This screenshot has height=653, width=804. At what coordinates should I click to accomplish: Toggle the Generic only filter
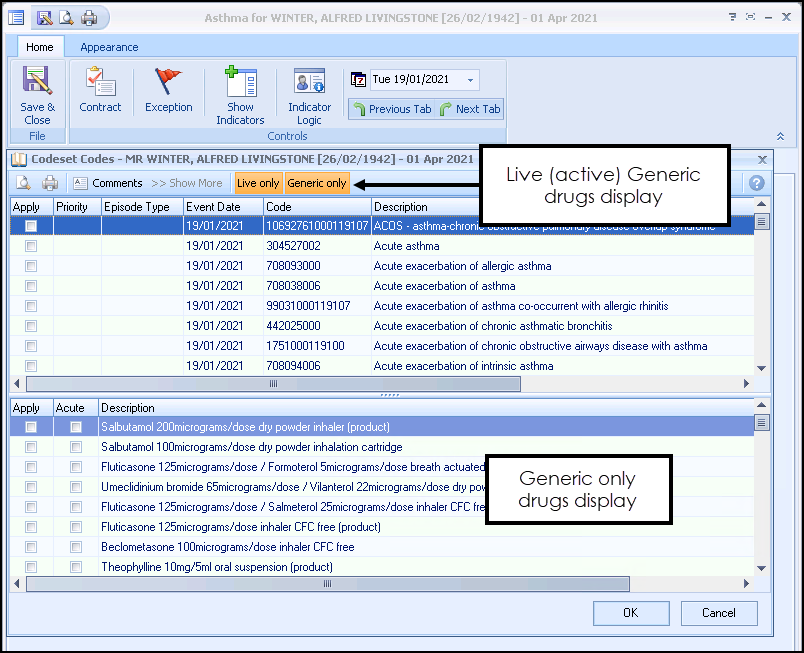coord(317,183)
